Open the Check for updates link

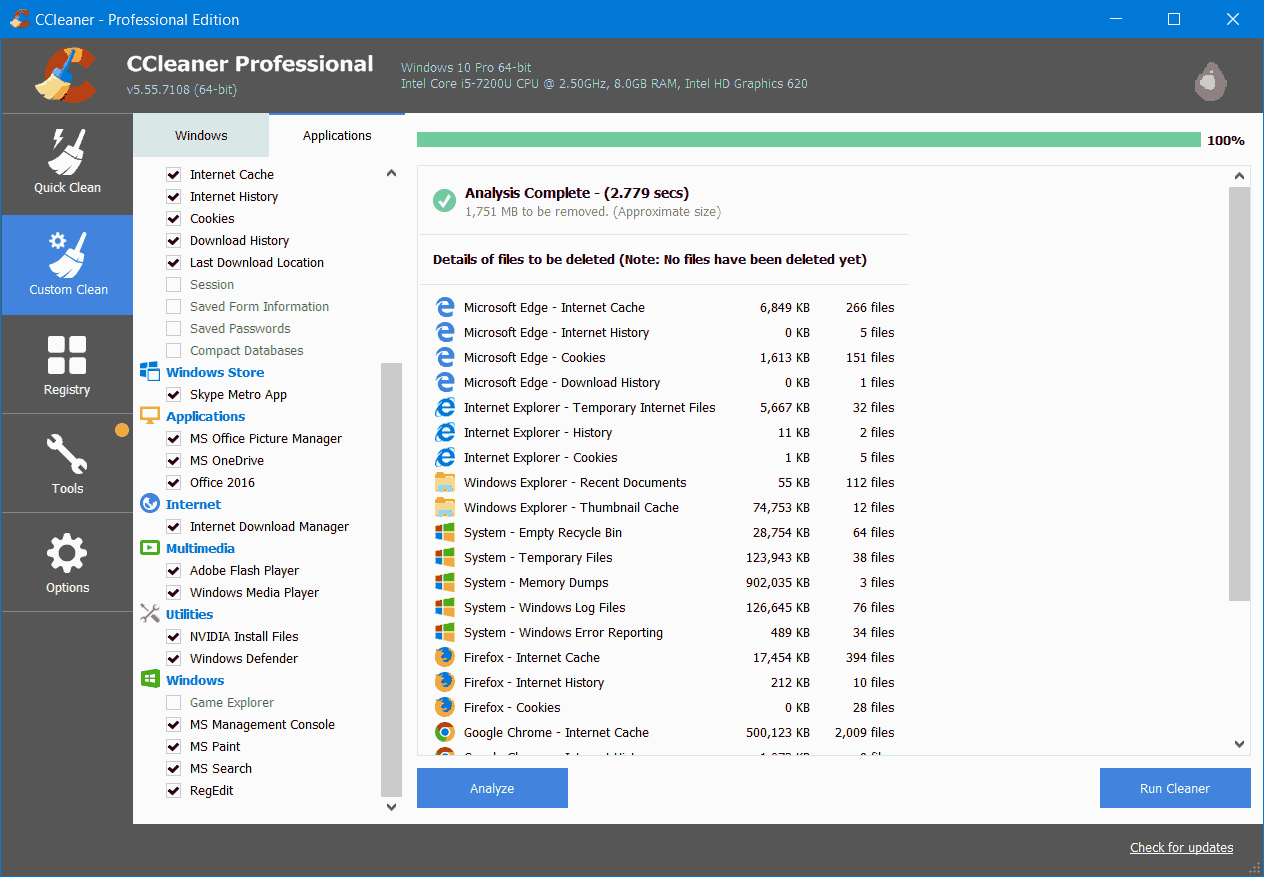1181,847
